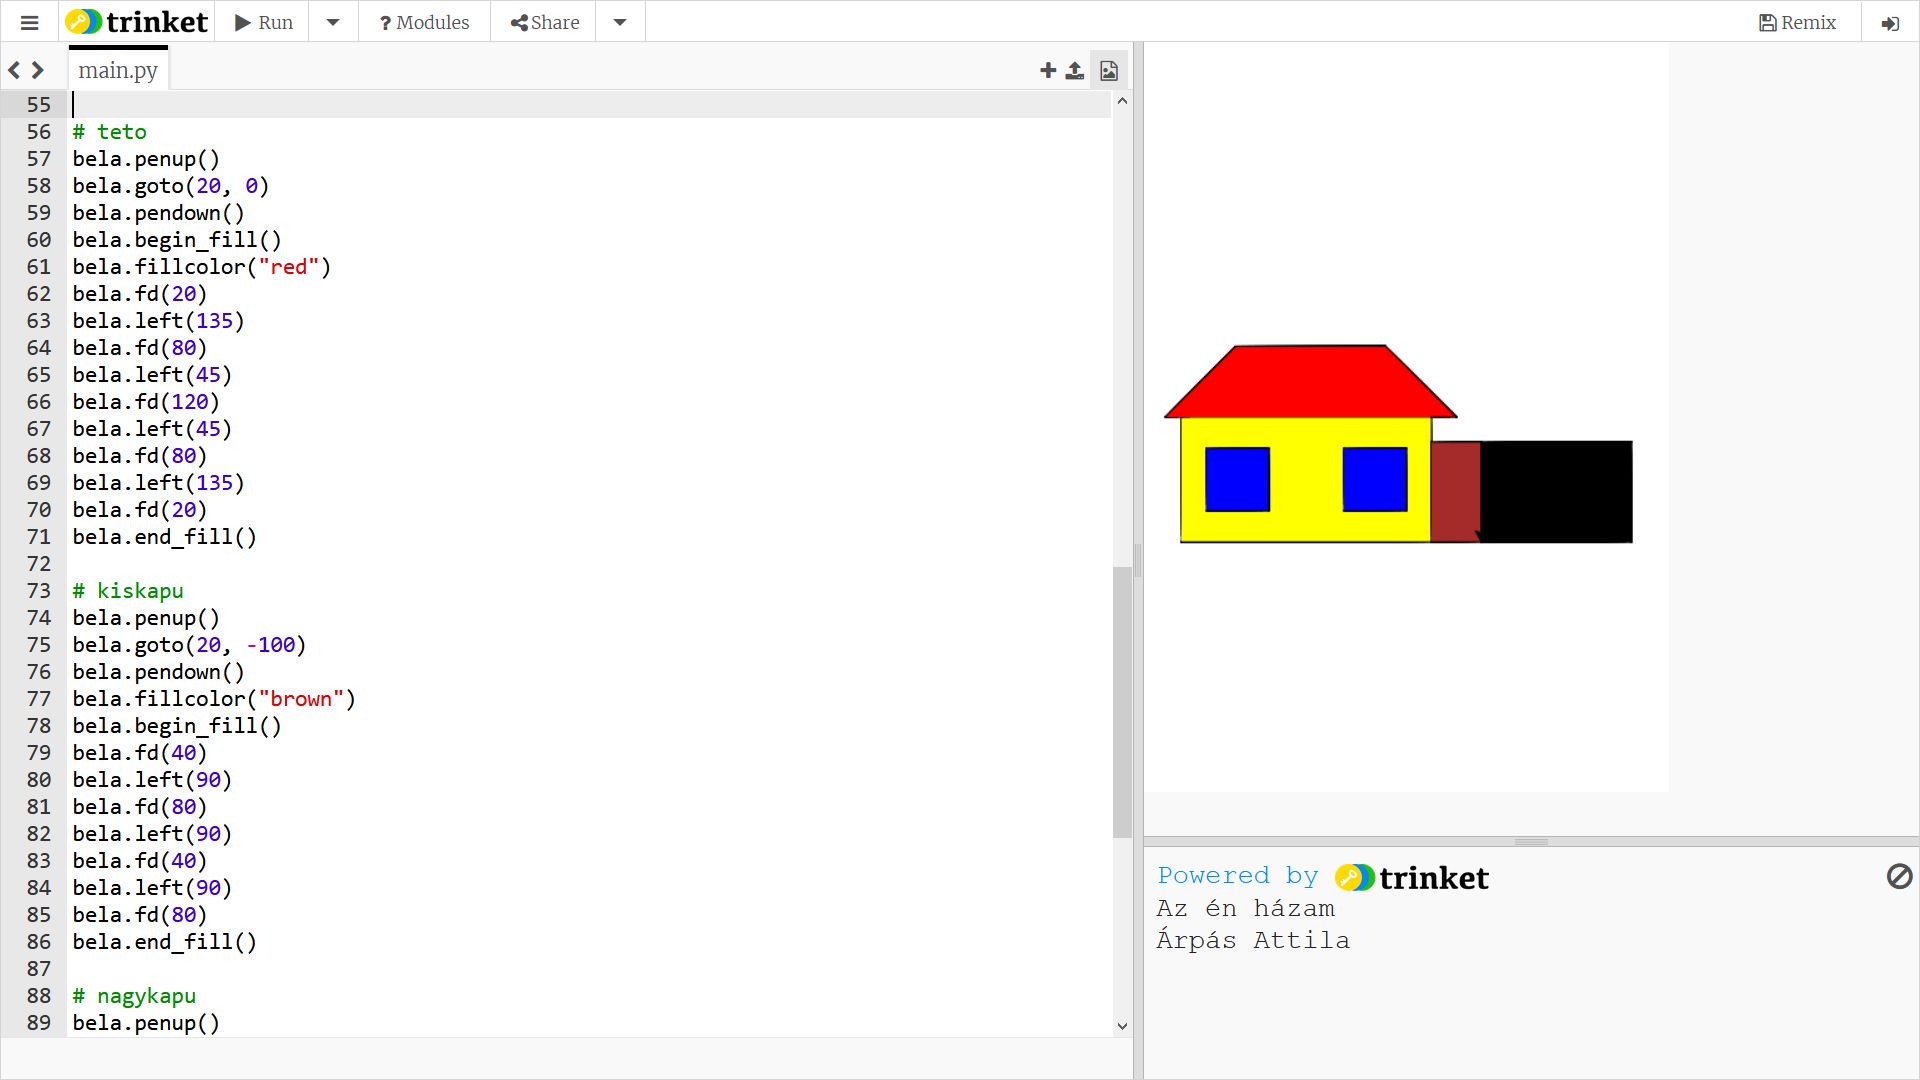Run the program
Screen dimensions: 1920x1080
click(x=264, y=22)
